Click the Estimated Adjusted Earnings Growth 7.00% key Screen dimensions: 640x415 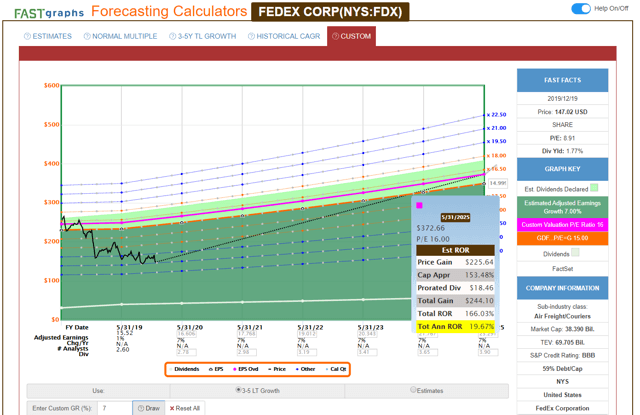click(x=562, y=207)
